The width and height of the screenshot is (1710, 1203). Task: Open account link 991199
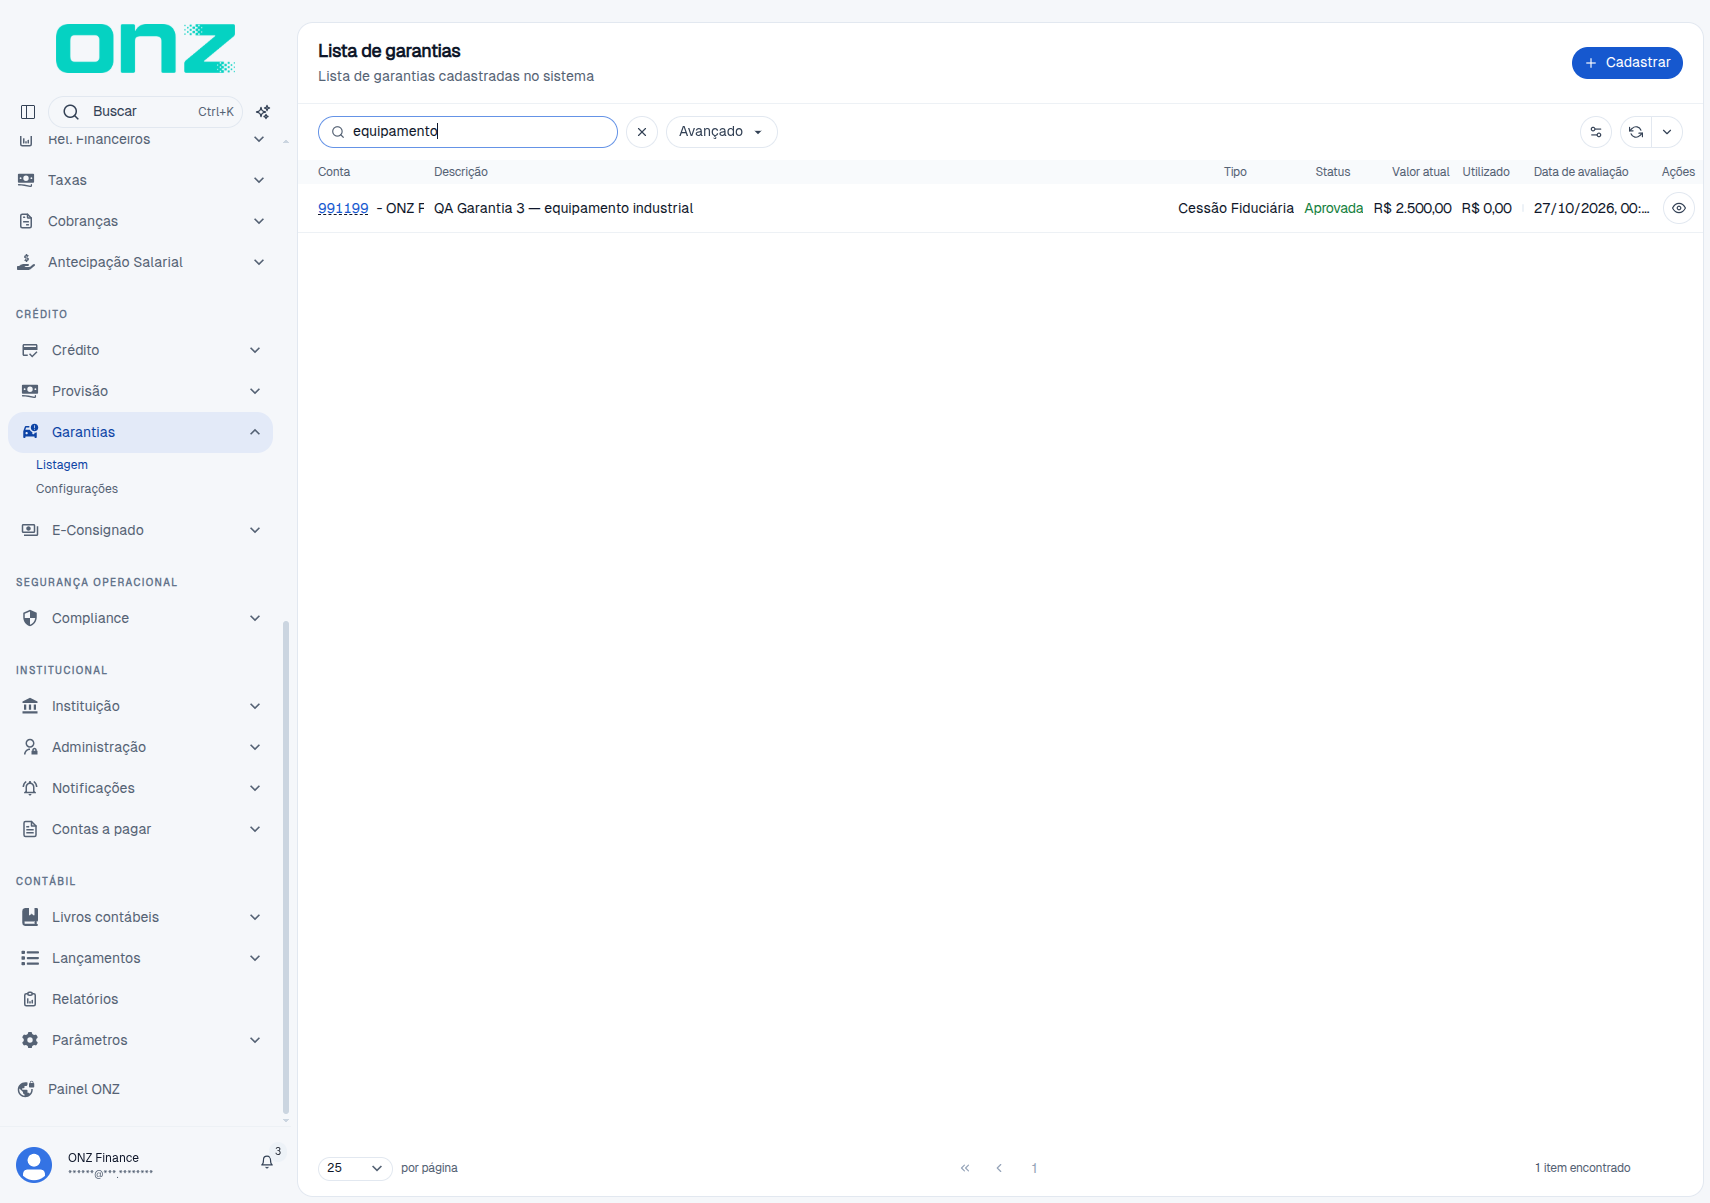343,208
